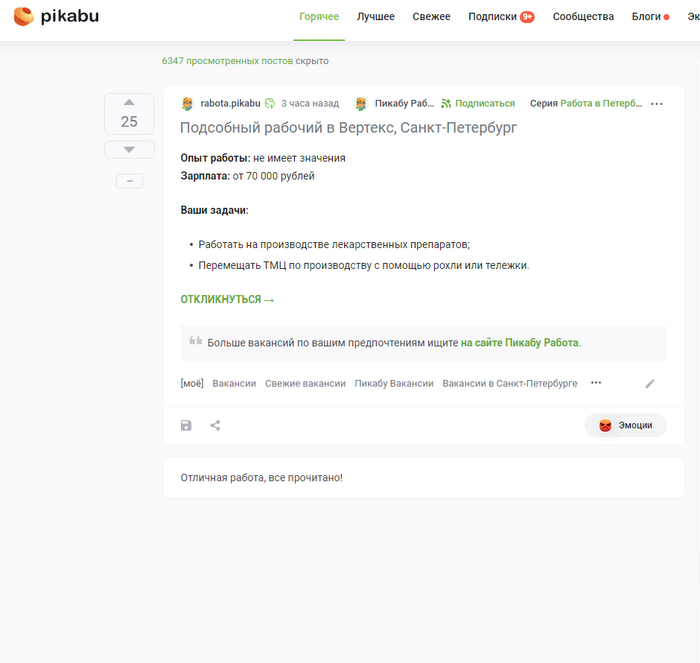Open the three-dot post options menu
This screenshot has width=700, height=663.
coord(656,103)
